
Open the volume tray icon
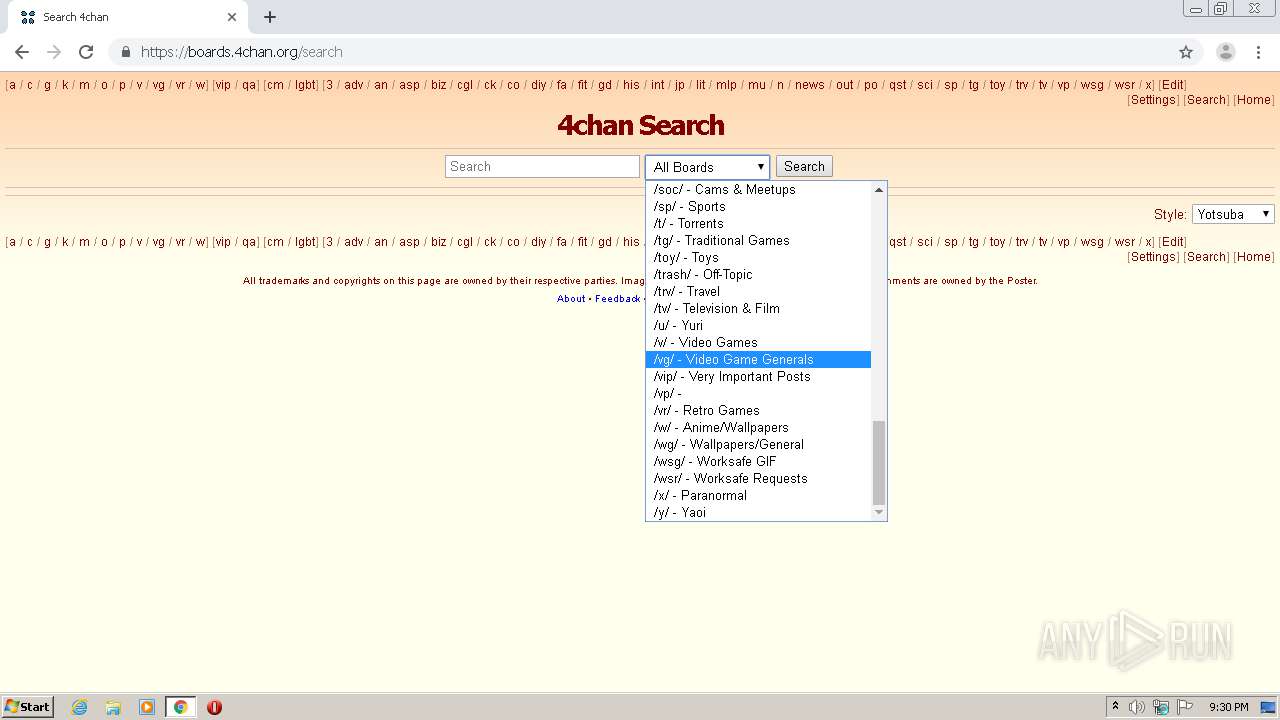coord(1137,707)
